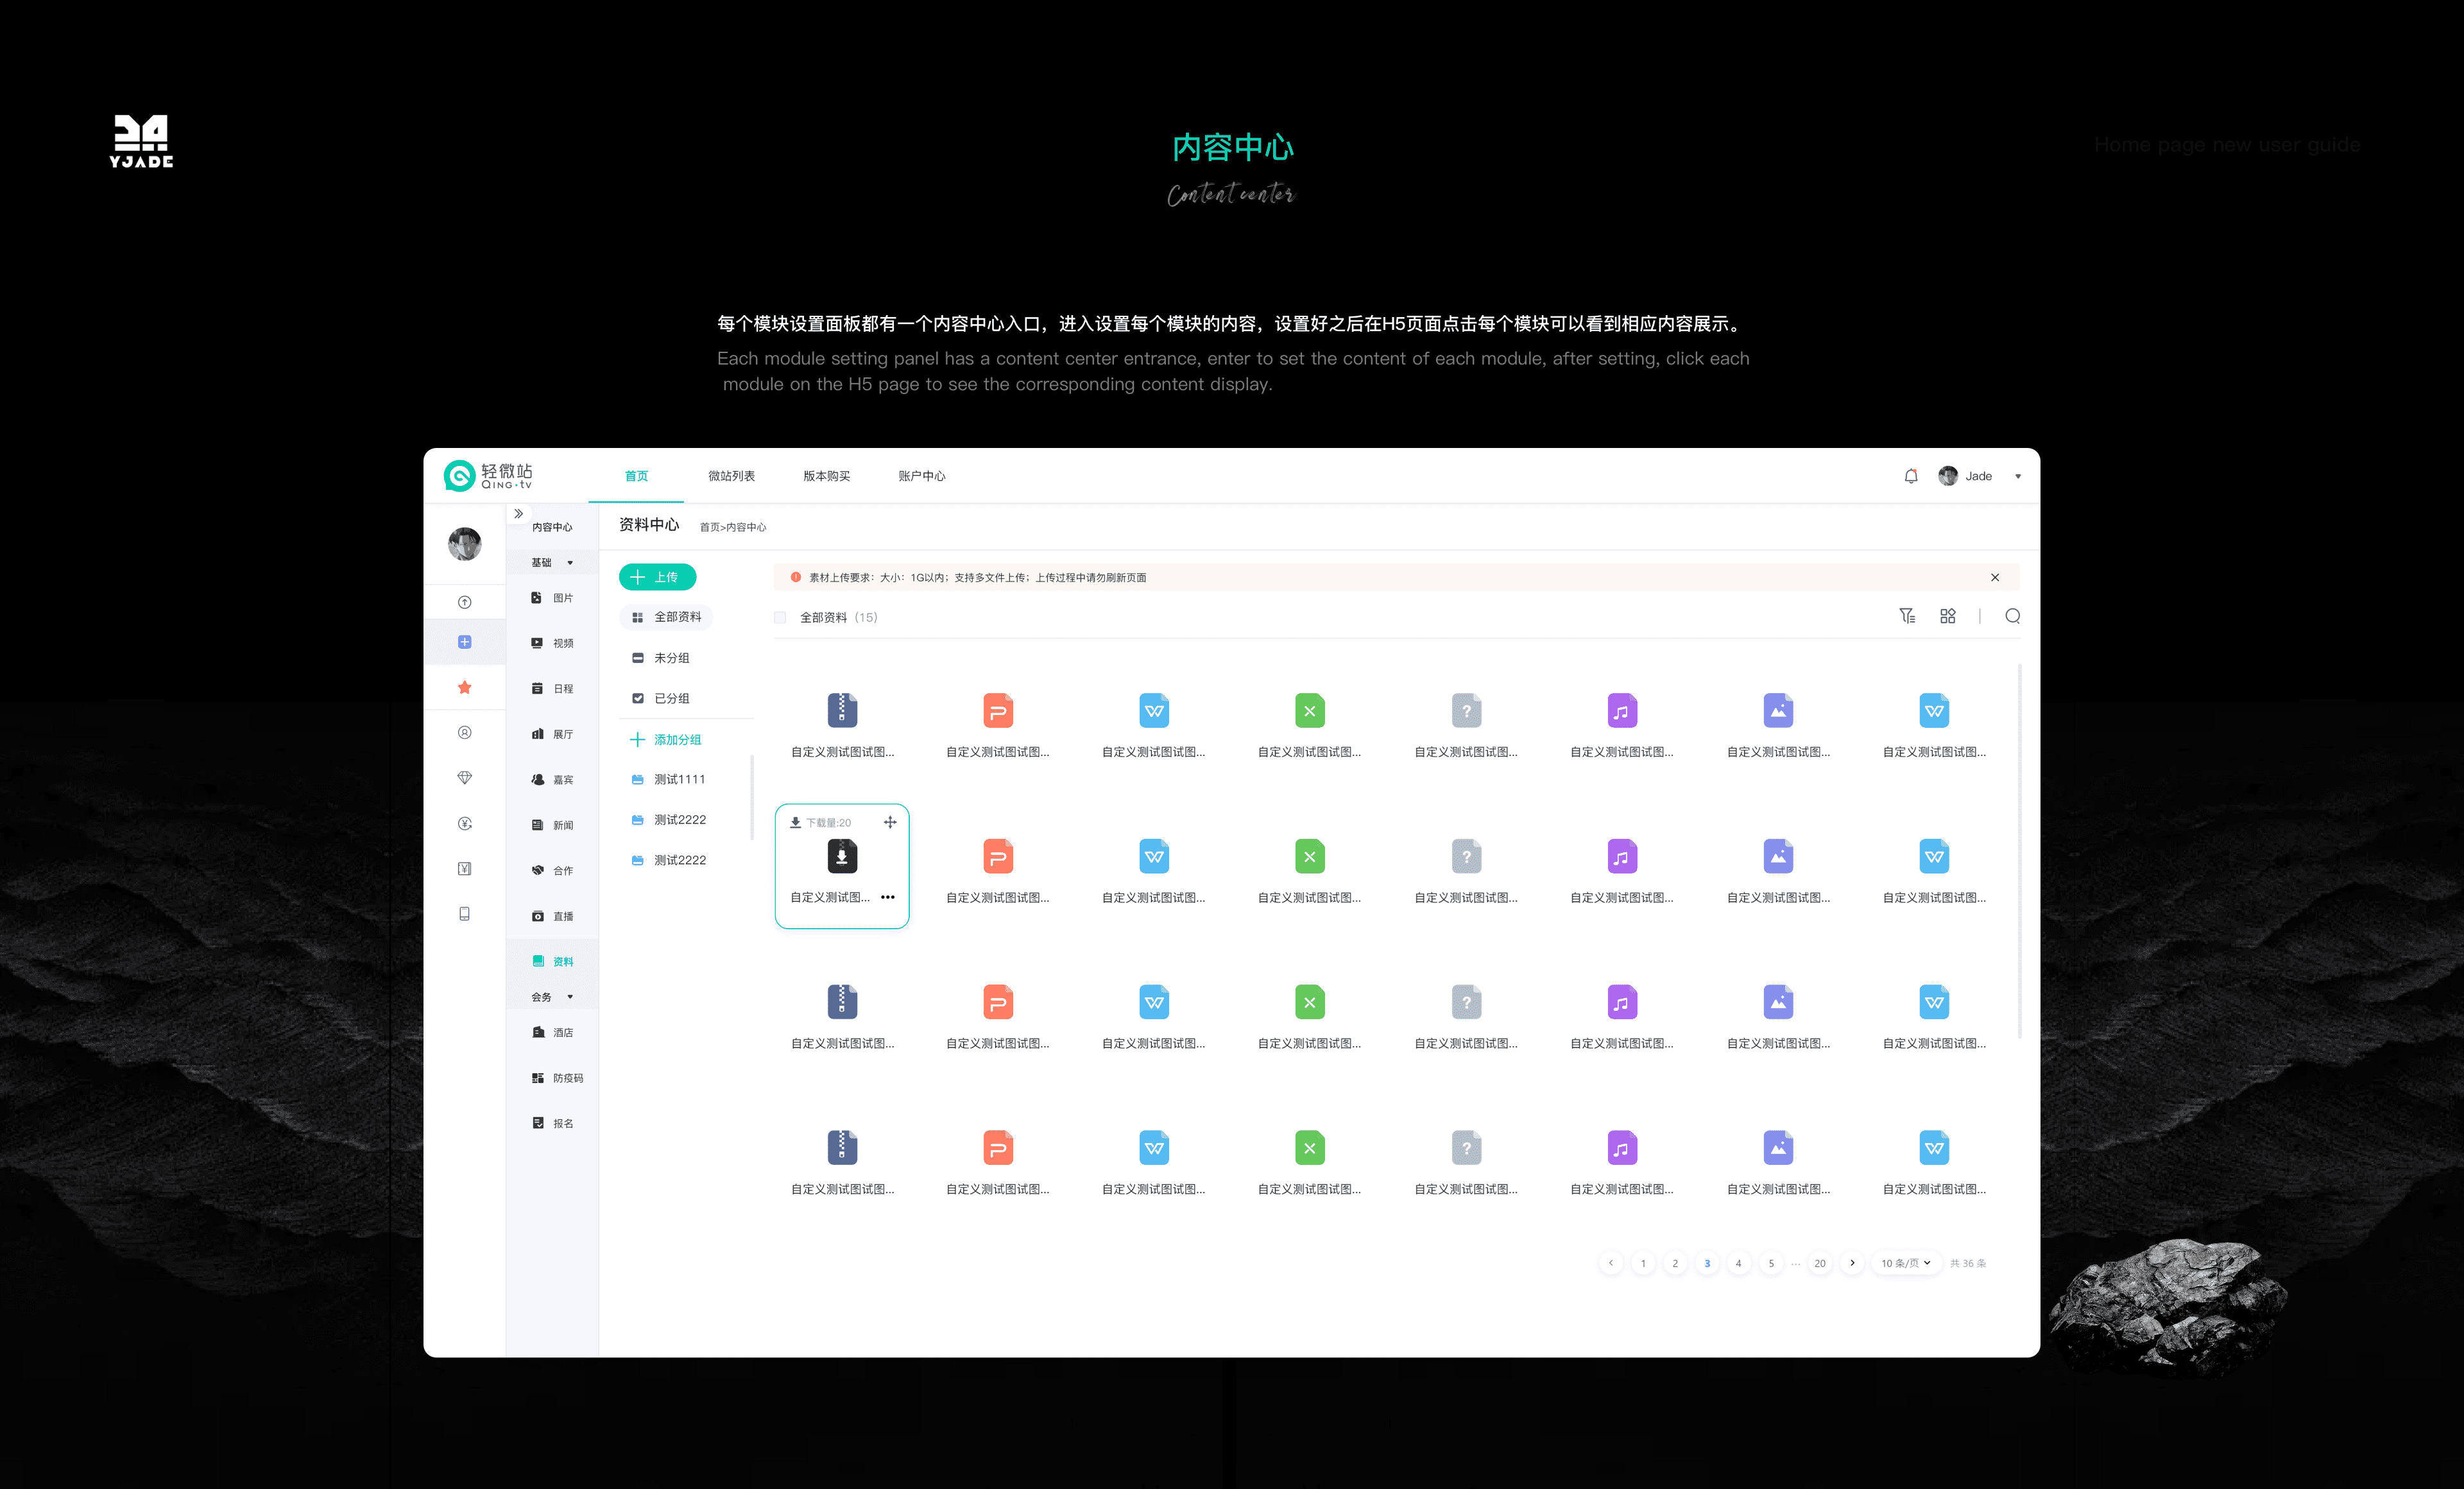This screenshot has height=1489, width=2464.
Task: Select the 未分组 group filter
Action: (x=660, y=658)
